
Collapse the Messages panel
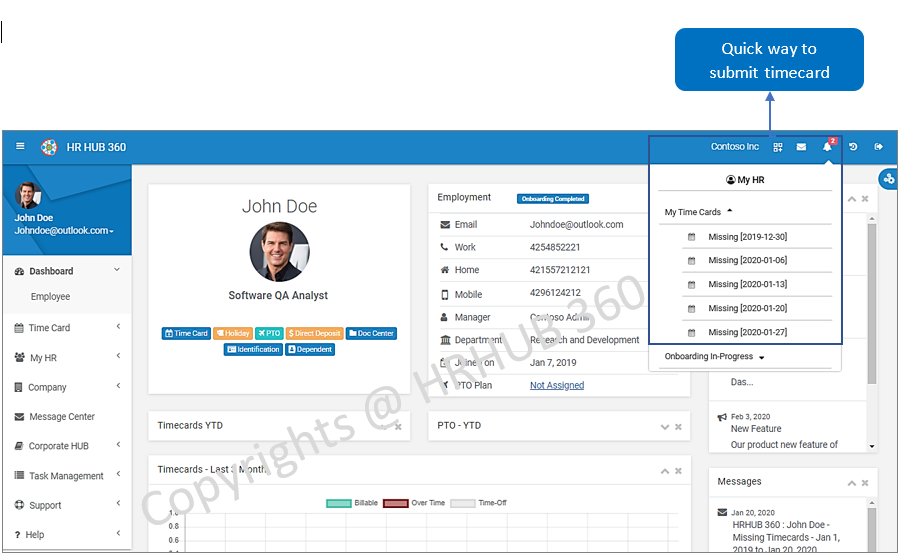click(852, 483)
